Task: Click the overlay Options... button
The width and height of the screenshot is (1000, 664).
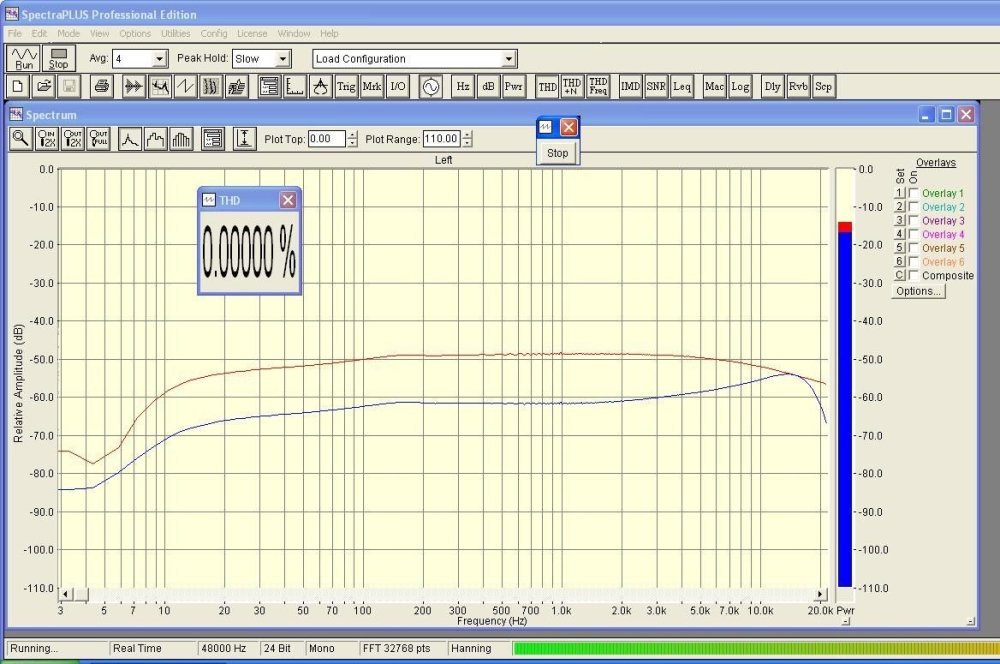Action: pyautogui.click(x=918, y=291)
